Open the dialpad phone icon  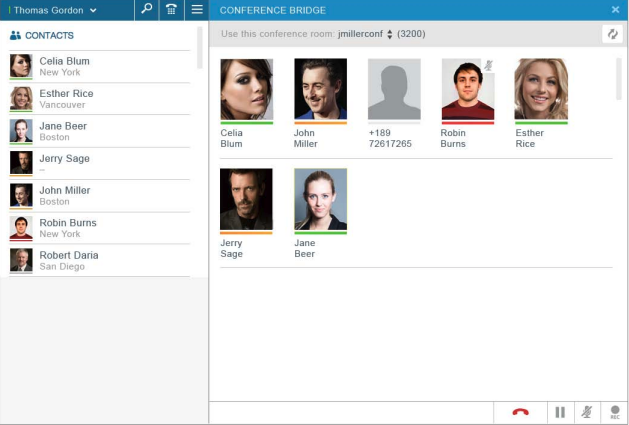pos(171,10)
